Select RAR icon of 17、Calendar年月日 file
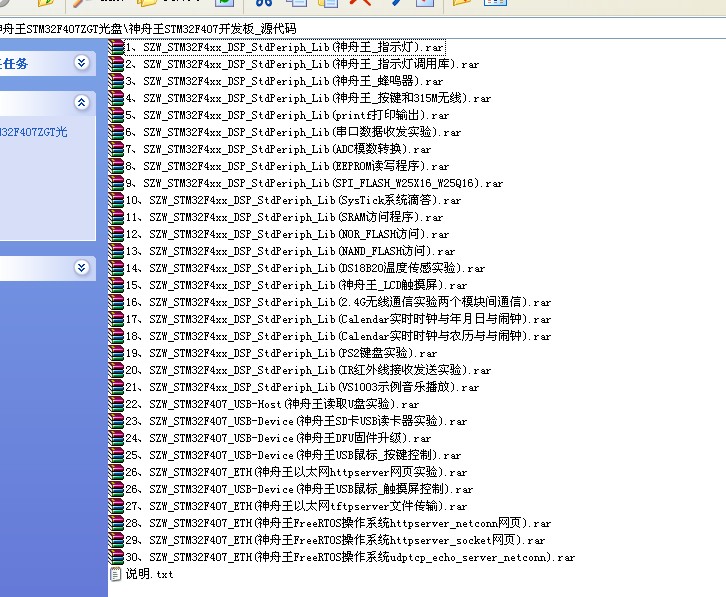726x597 pixels. (116, 319)
